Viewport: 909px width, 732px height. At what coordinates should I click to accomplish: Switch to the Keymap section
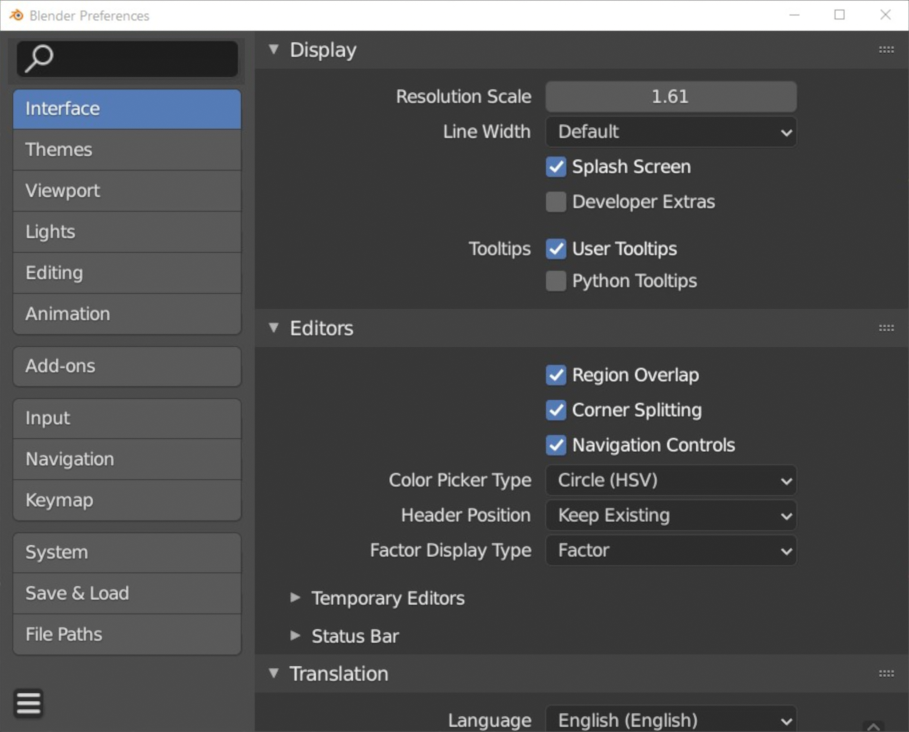click(x=127, y=500)
